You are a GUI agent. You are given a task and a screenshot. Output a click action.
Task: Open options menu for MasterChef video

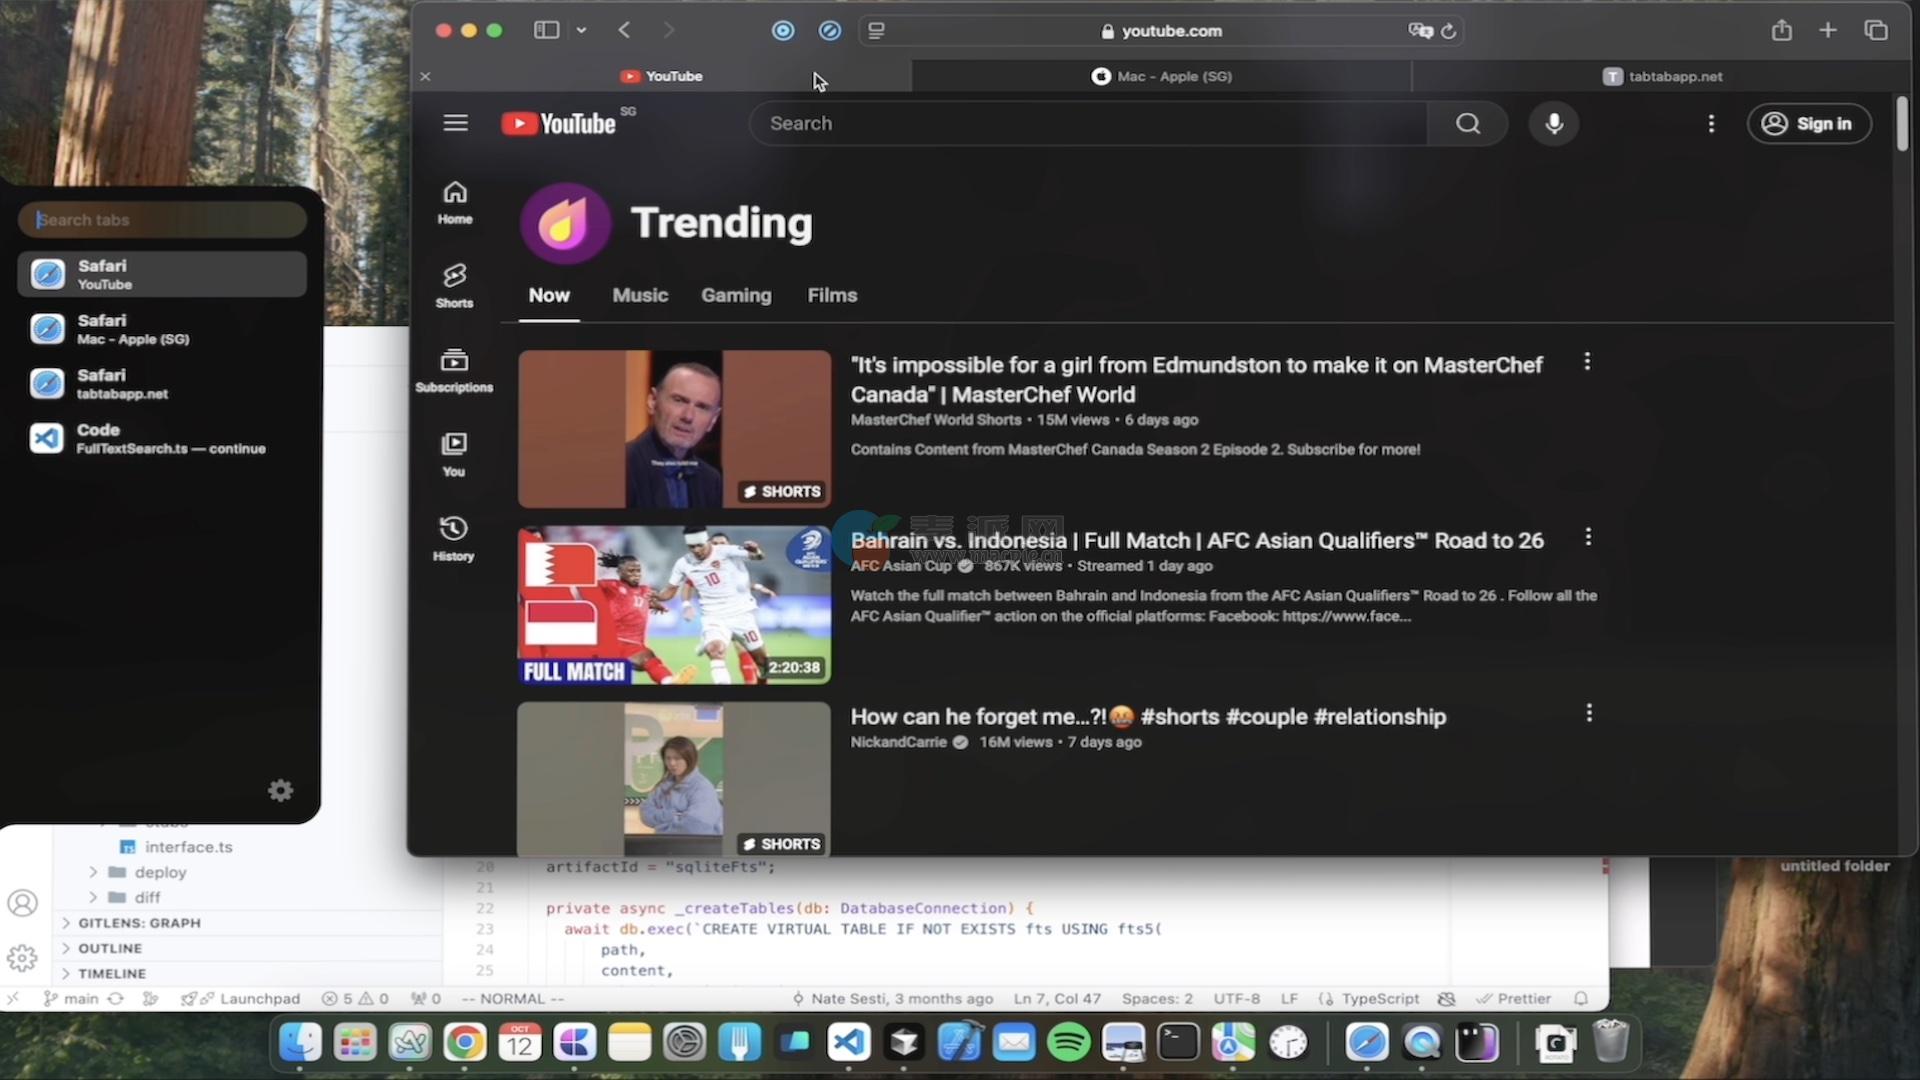coord(1587,362)
